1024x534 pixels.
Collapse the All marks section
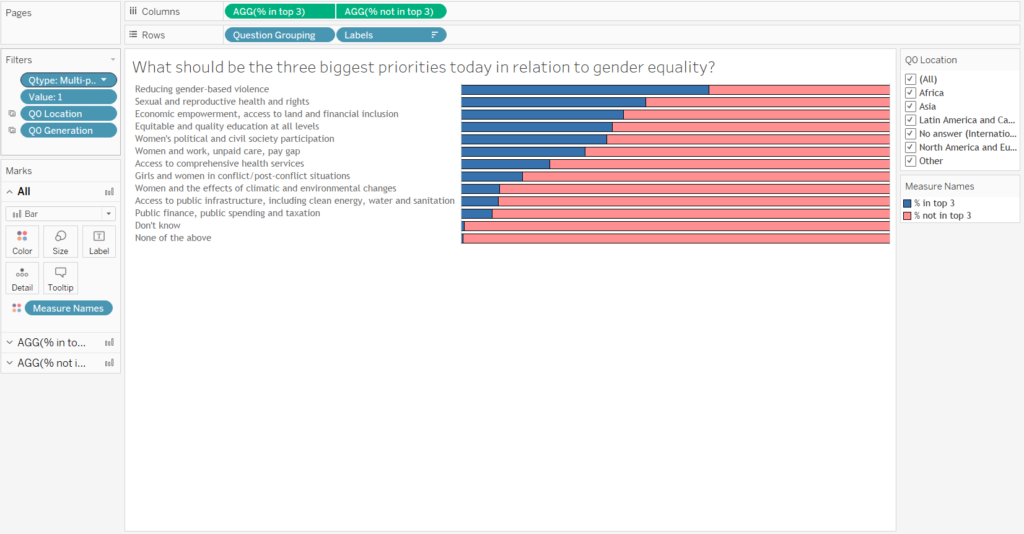[x=9, y=191]
